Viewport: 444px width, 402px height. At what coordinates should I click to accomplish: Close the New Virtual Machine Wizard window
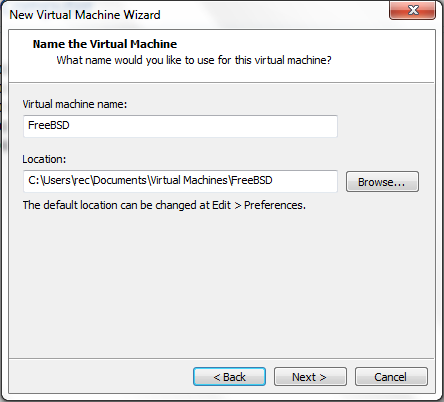point(412,10)
